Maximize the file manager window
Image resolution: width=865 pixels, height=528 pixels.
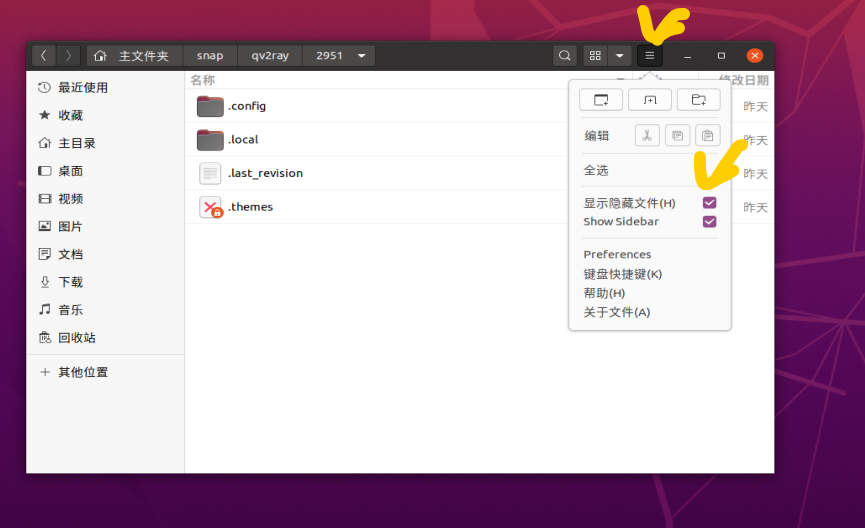(721, 56)
